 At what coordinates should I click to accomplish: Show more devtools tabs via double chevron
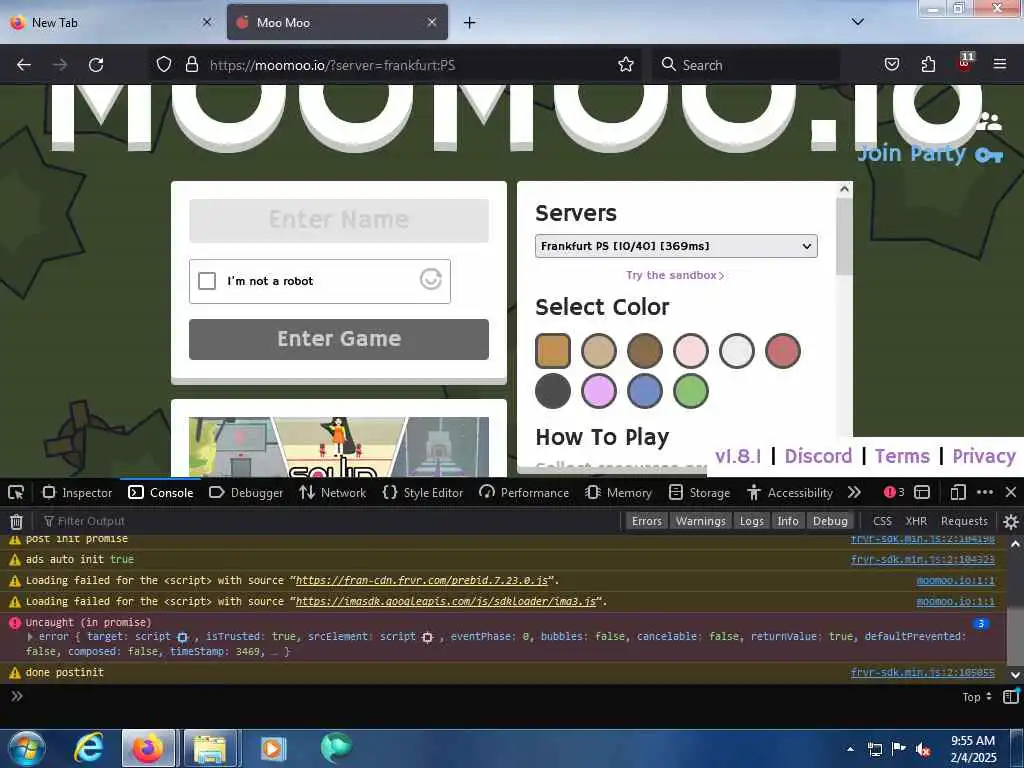pos(854,492)
